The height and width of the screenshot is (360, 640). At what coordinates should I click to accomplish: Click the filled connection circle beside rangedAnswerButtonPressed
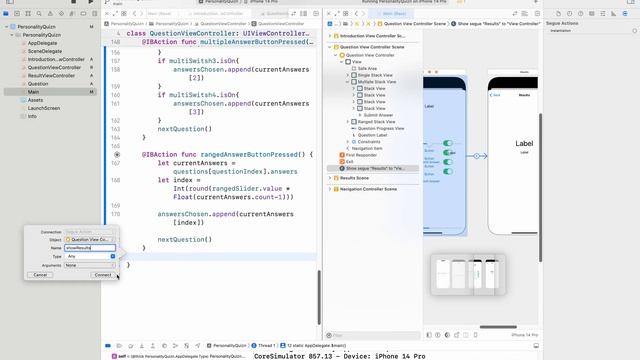point(117,155)
